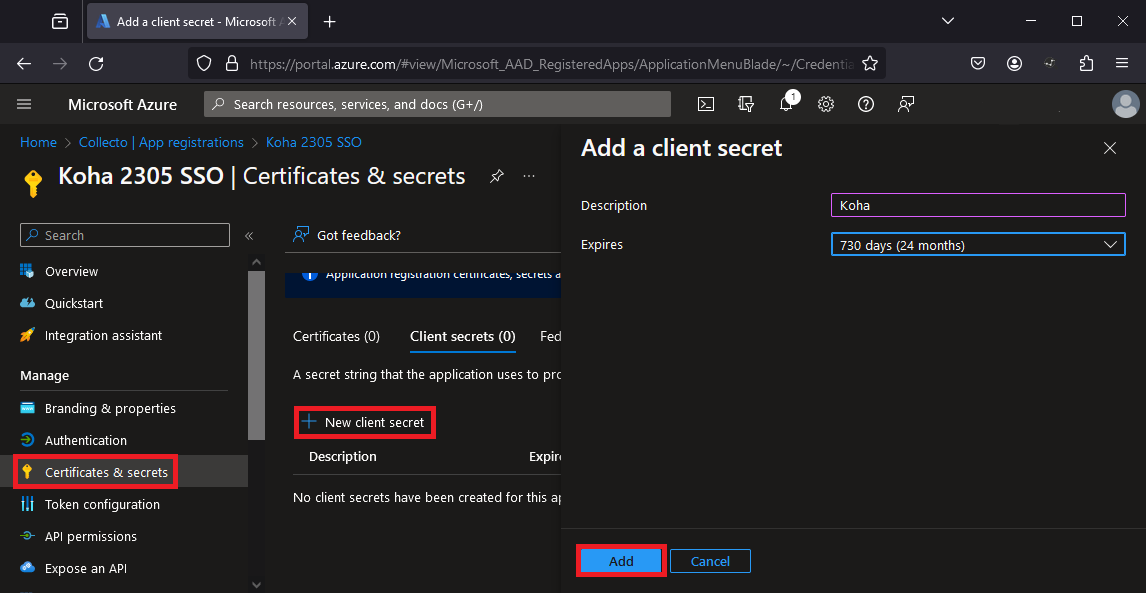
Task: Click Got feedback? link
Action: (346, 235)
